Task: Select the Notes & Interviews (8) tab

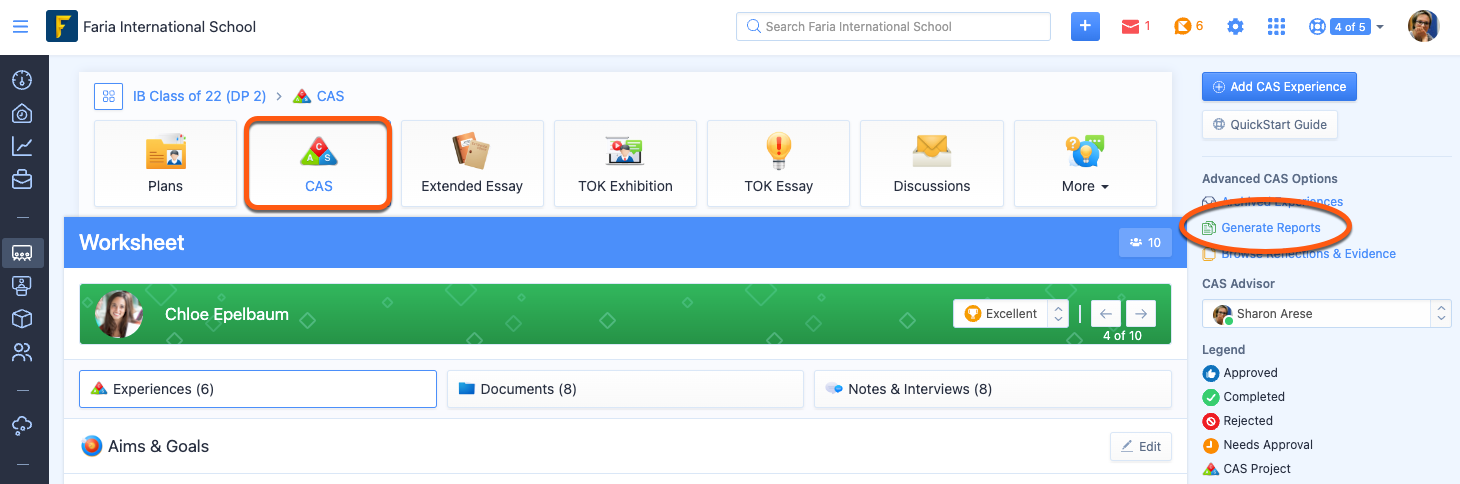Action: tap(992, 389)
